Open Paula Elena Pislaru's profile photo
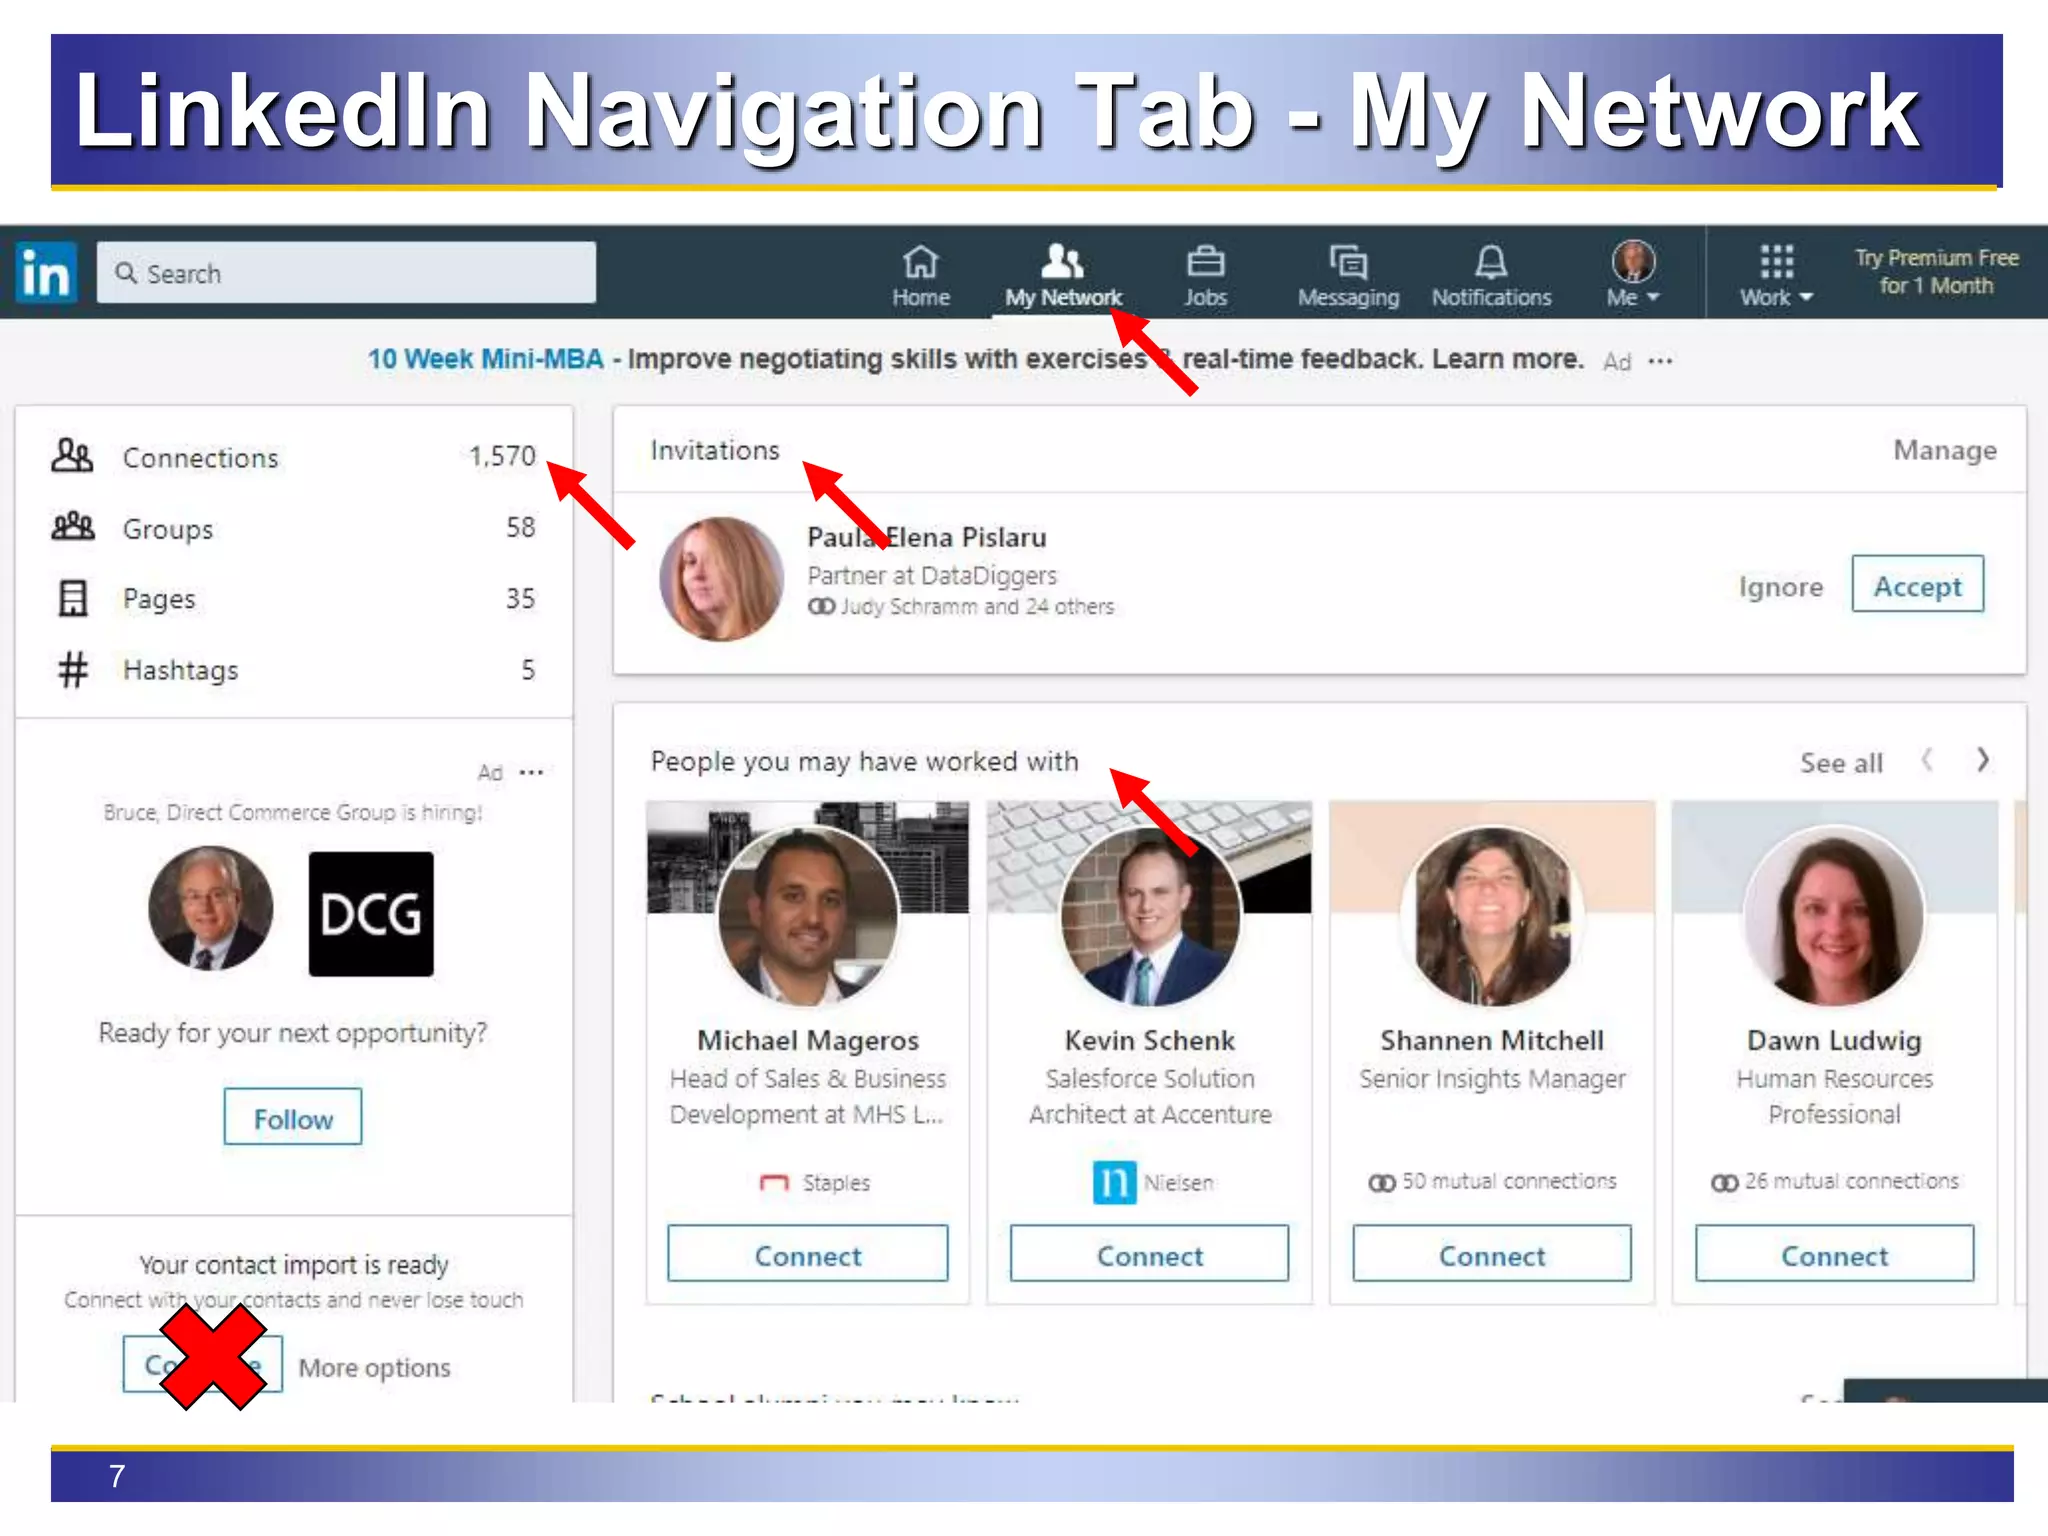The width and height of the screenshot is (2048, 1536). click(x=721, y=578)
